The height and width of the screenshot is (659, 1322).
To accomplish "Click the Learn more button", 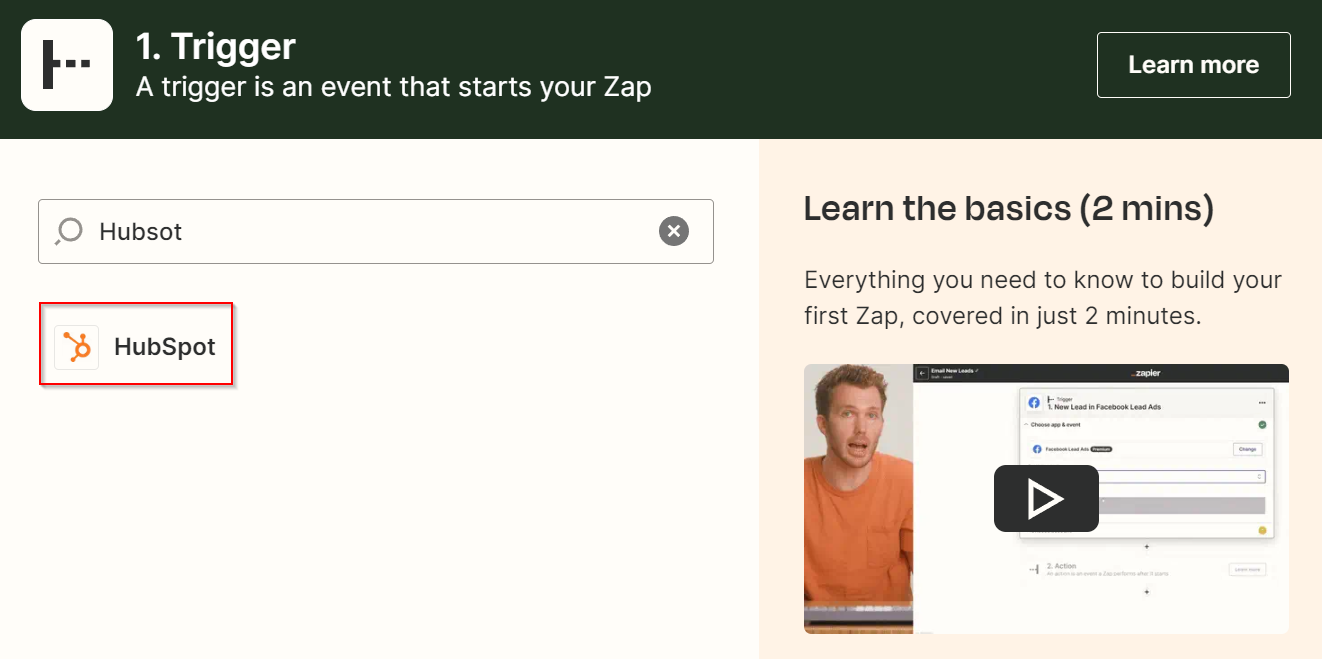I will pyautogui.click(x=1193, y=65).
